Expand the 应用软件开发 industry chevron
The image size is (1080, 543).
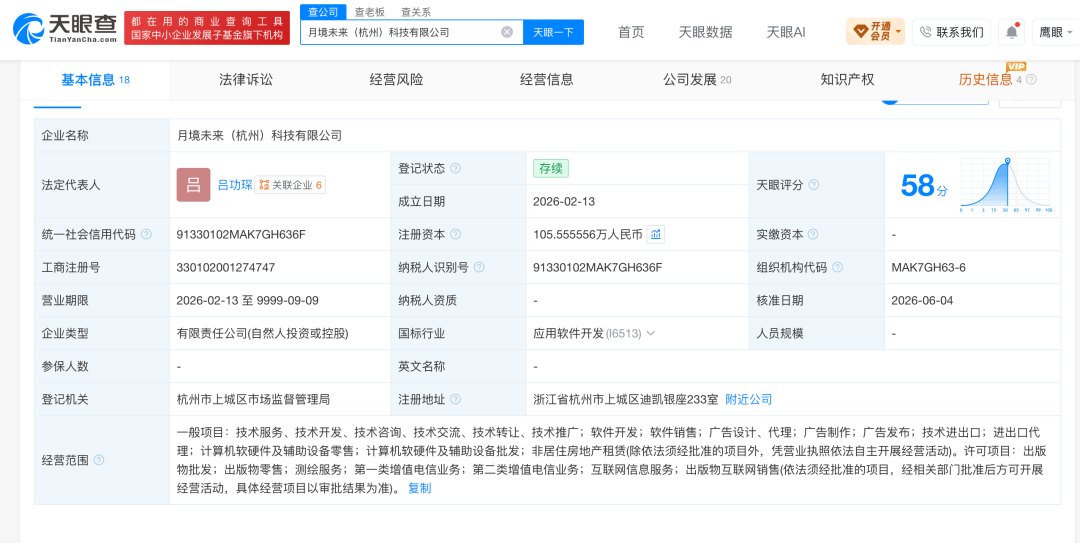651,334
